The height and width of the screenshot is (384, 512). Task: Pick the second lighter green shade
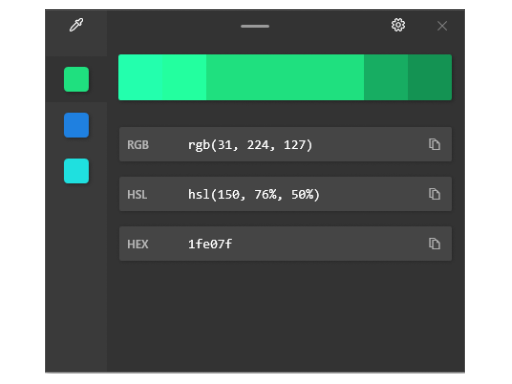tap(184, 77)
